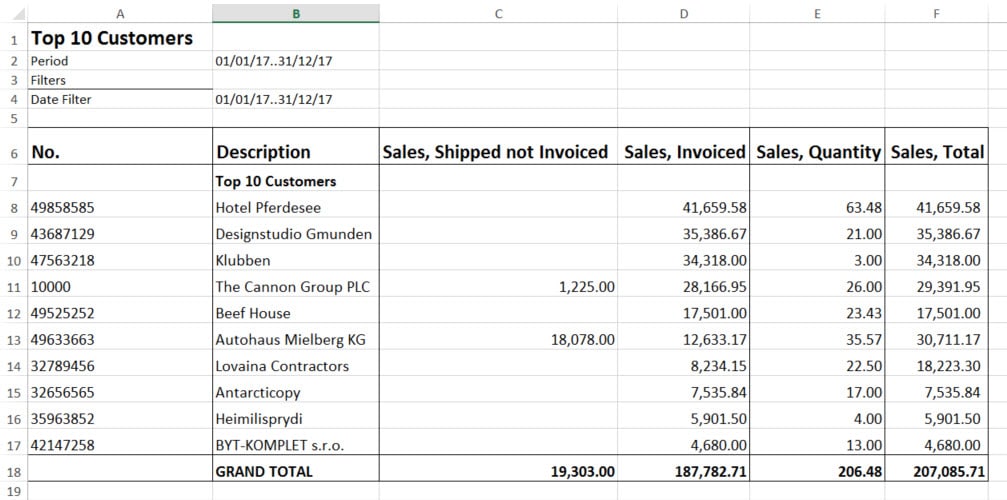Select column A header
The height and width of the screenshot is (500, 1007).
click(x=120, y=13)
